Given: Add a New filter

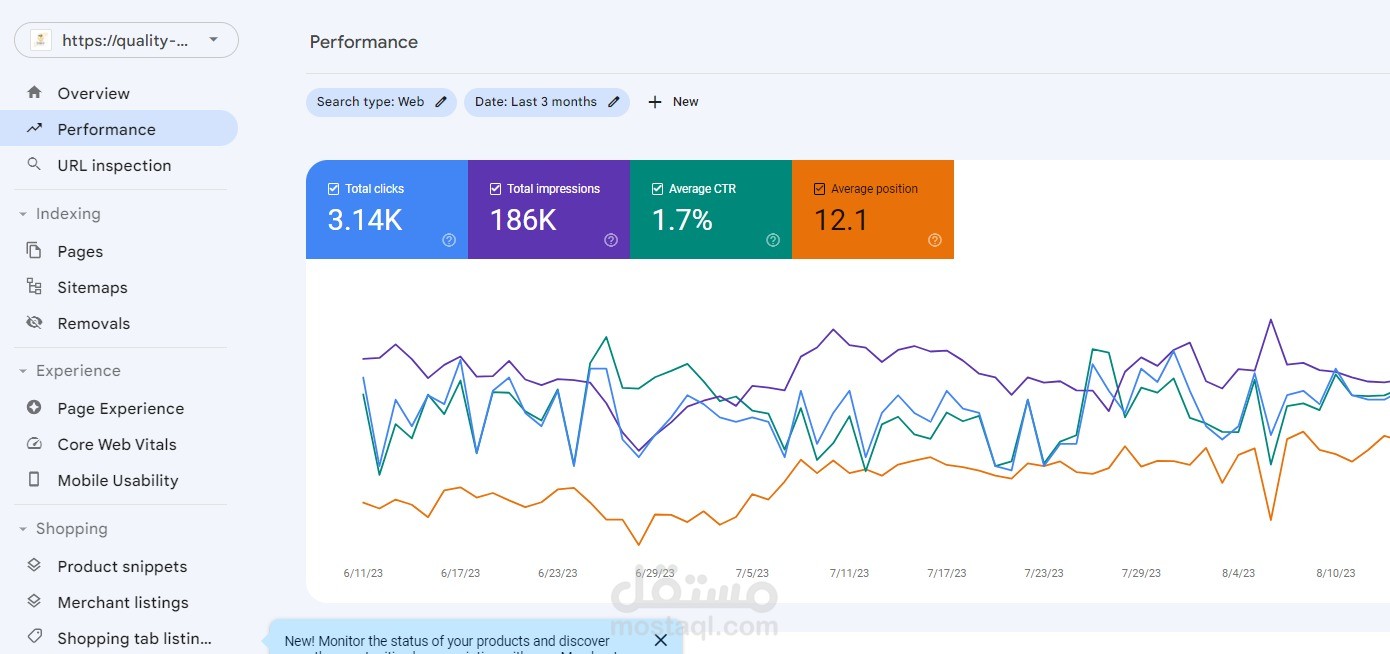Looking at the screenshot, I should (x=673, y=102).
